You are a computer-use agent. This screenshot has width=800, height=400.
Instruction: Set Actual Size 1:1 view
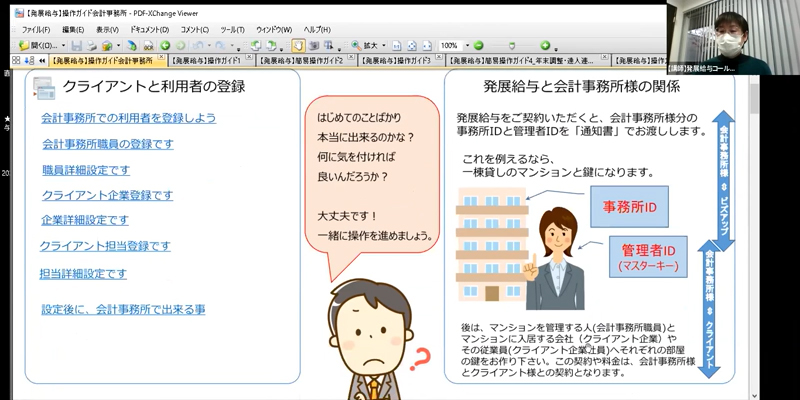(x=396, y=46)
